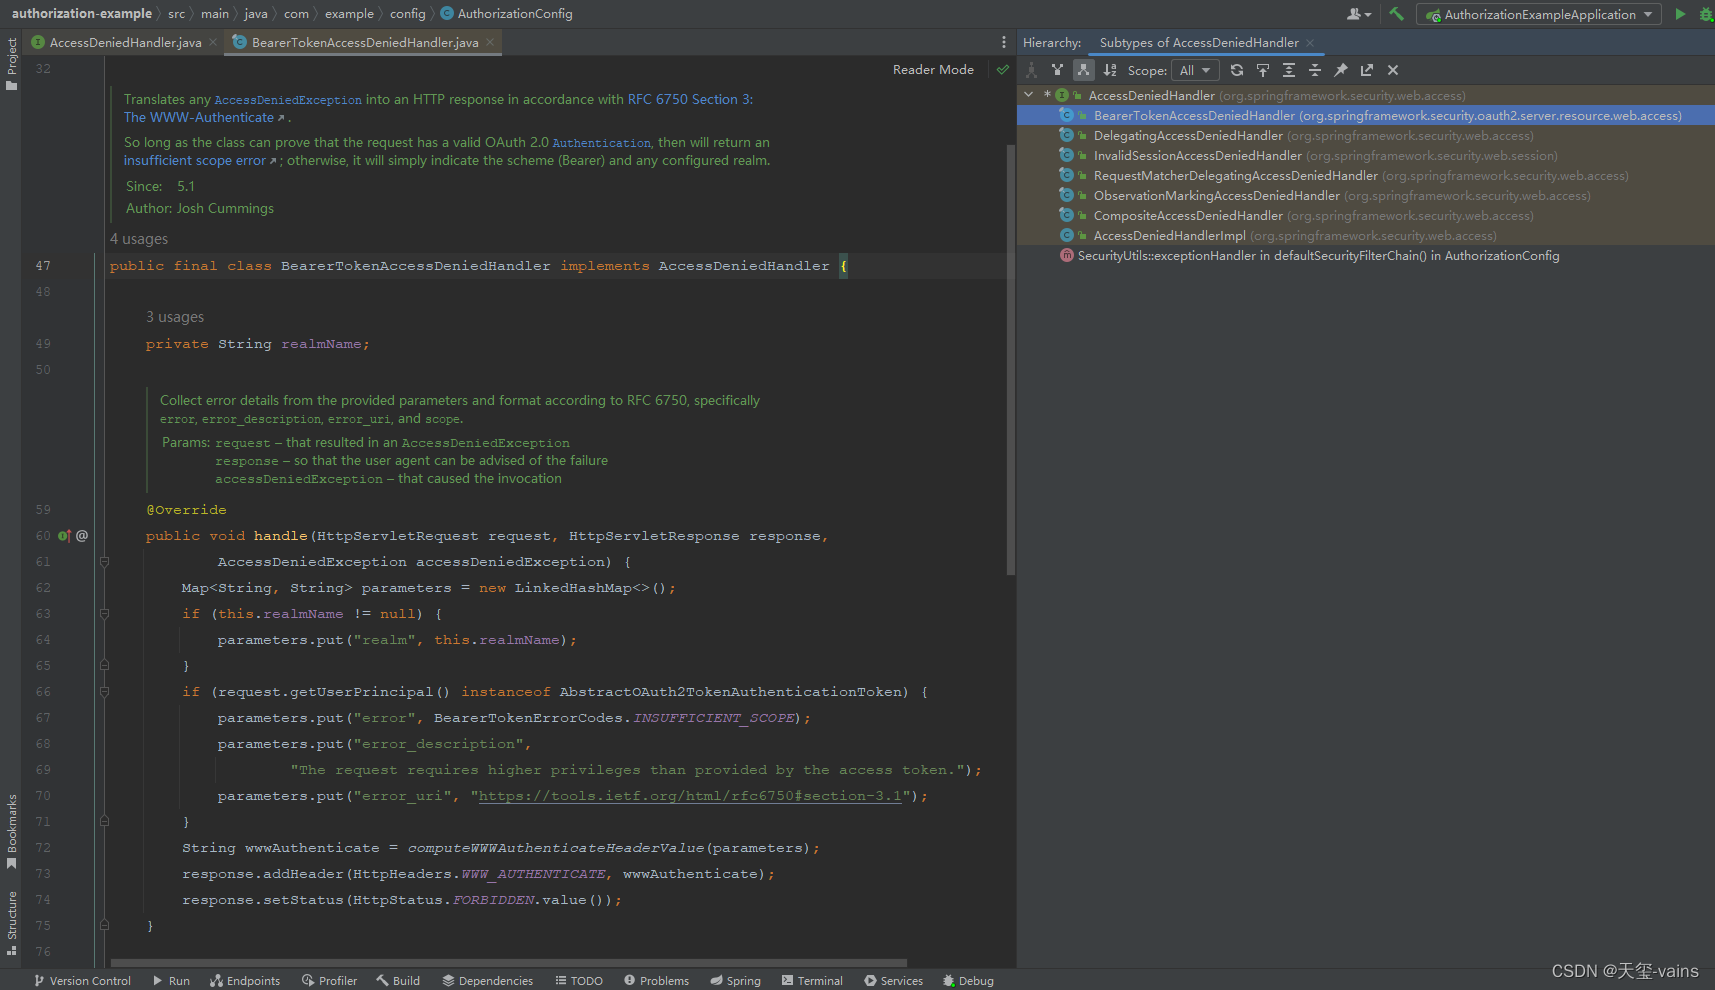1715x990 pixels.
Task: Open AuthorizationExampleApplication run configuration dropdown
Action: pyautogui.click(x=1538, y=14)
